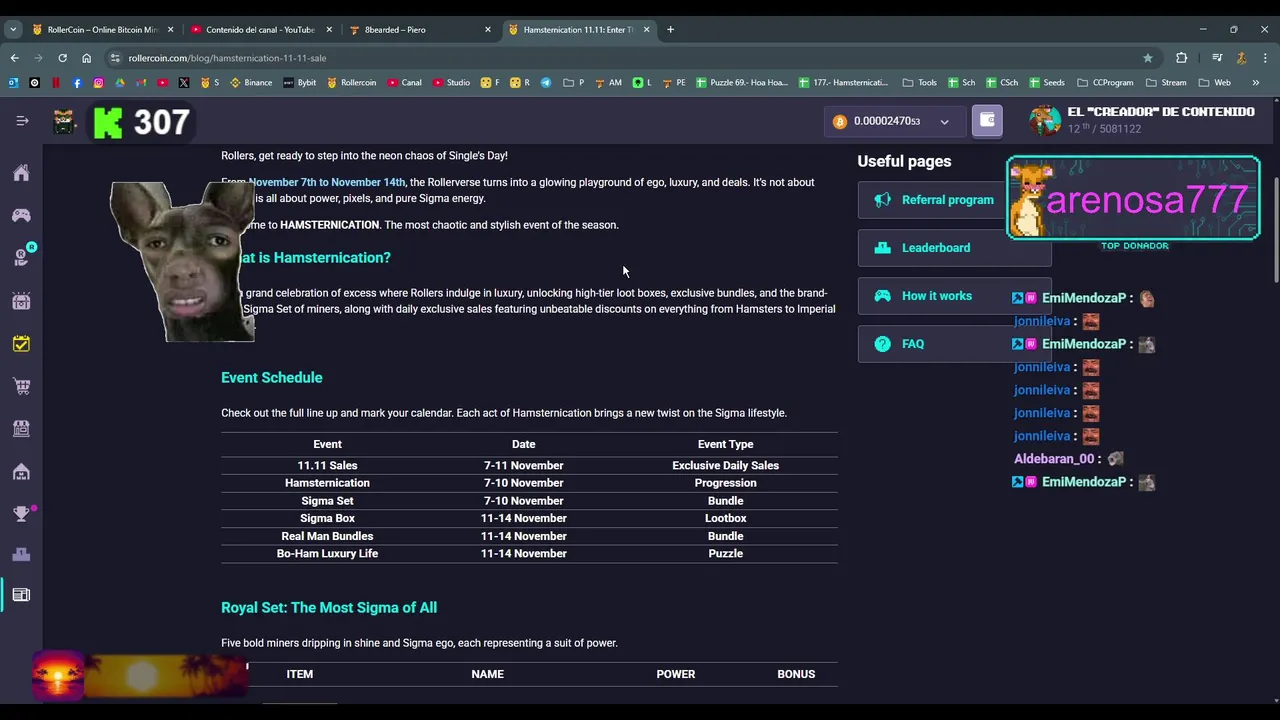This screenshot has height=720, width=1280.
Task: Open the shopping cart store icon
Action: pos(21,386)
